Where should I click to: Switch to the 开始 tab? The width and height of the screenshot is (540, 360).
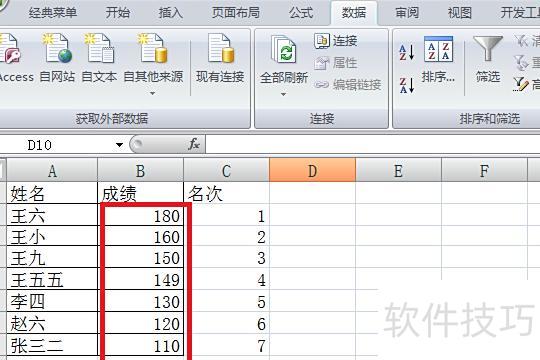tap(118, 13)
